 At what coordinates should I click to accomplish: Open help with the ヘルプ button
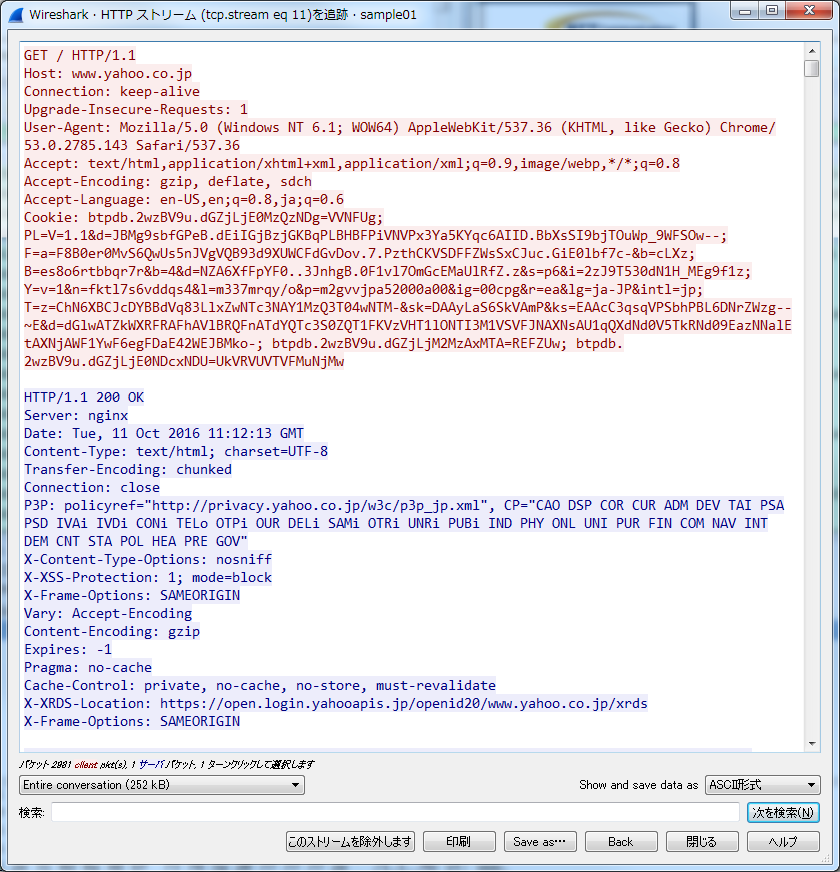tap(783, 841)
